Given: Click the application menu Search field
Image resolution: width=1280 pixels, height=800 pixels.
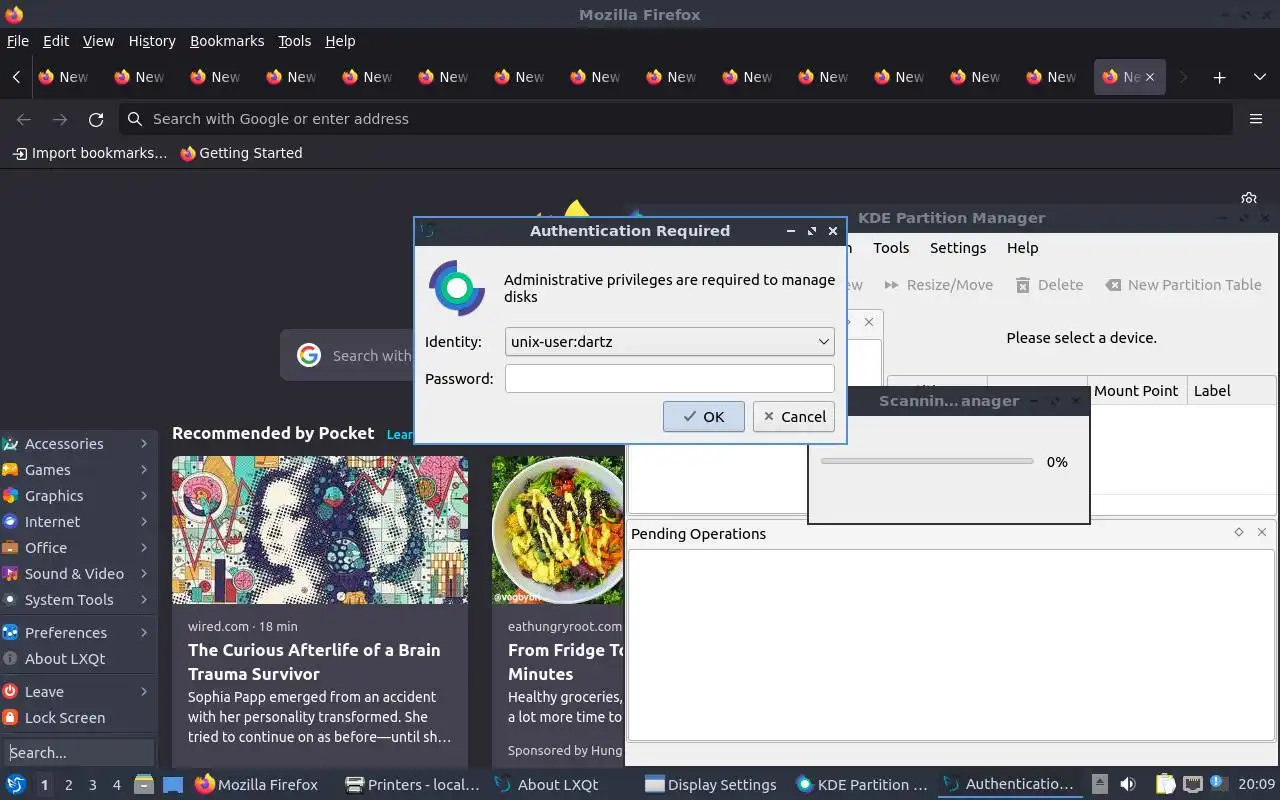Looking at the screenshot, I should coord(78,752).
